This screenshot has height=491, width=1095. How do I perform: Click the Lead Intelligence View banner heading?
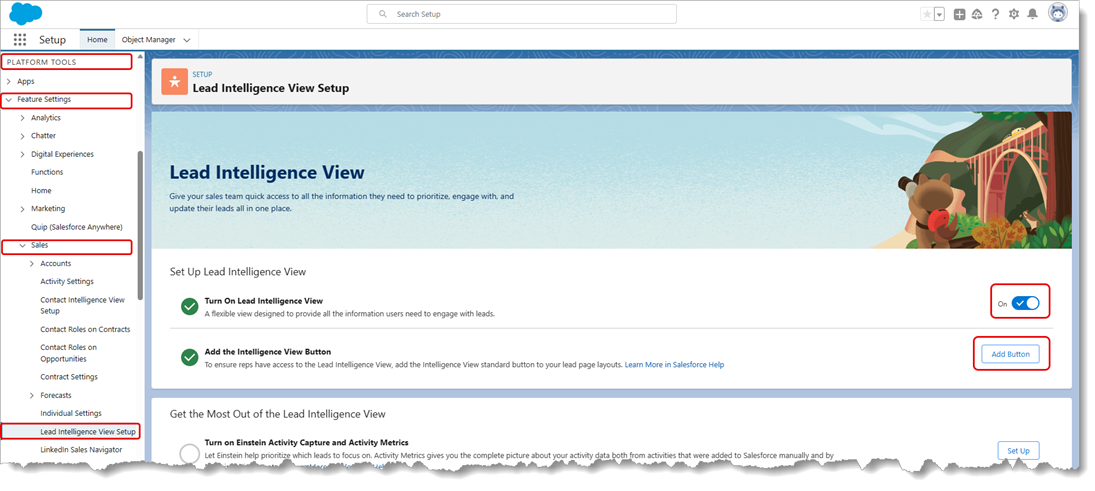pos(267,172)
